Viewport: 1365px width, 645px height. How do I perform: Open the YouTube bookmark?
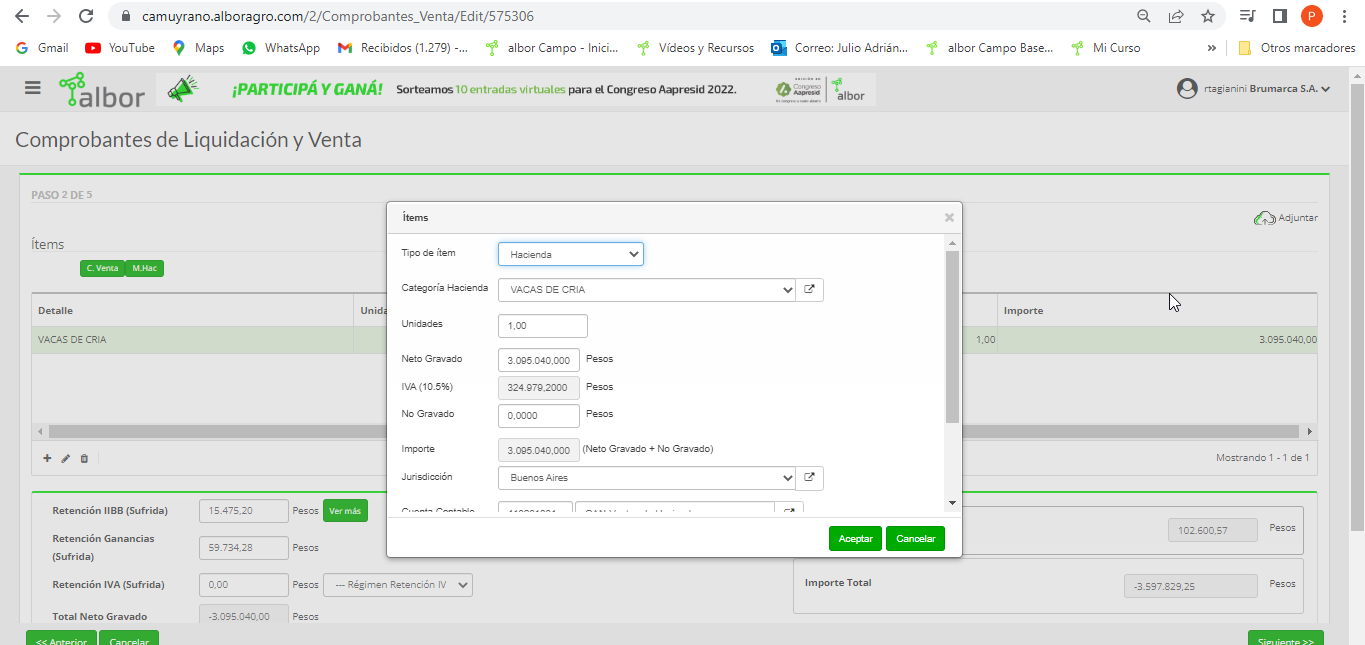pyautogui.click(x=120, y=48)
